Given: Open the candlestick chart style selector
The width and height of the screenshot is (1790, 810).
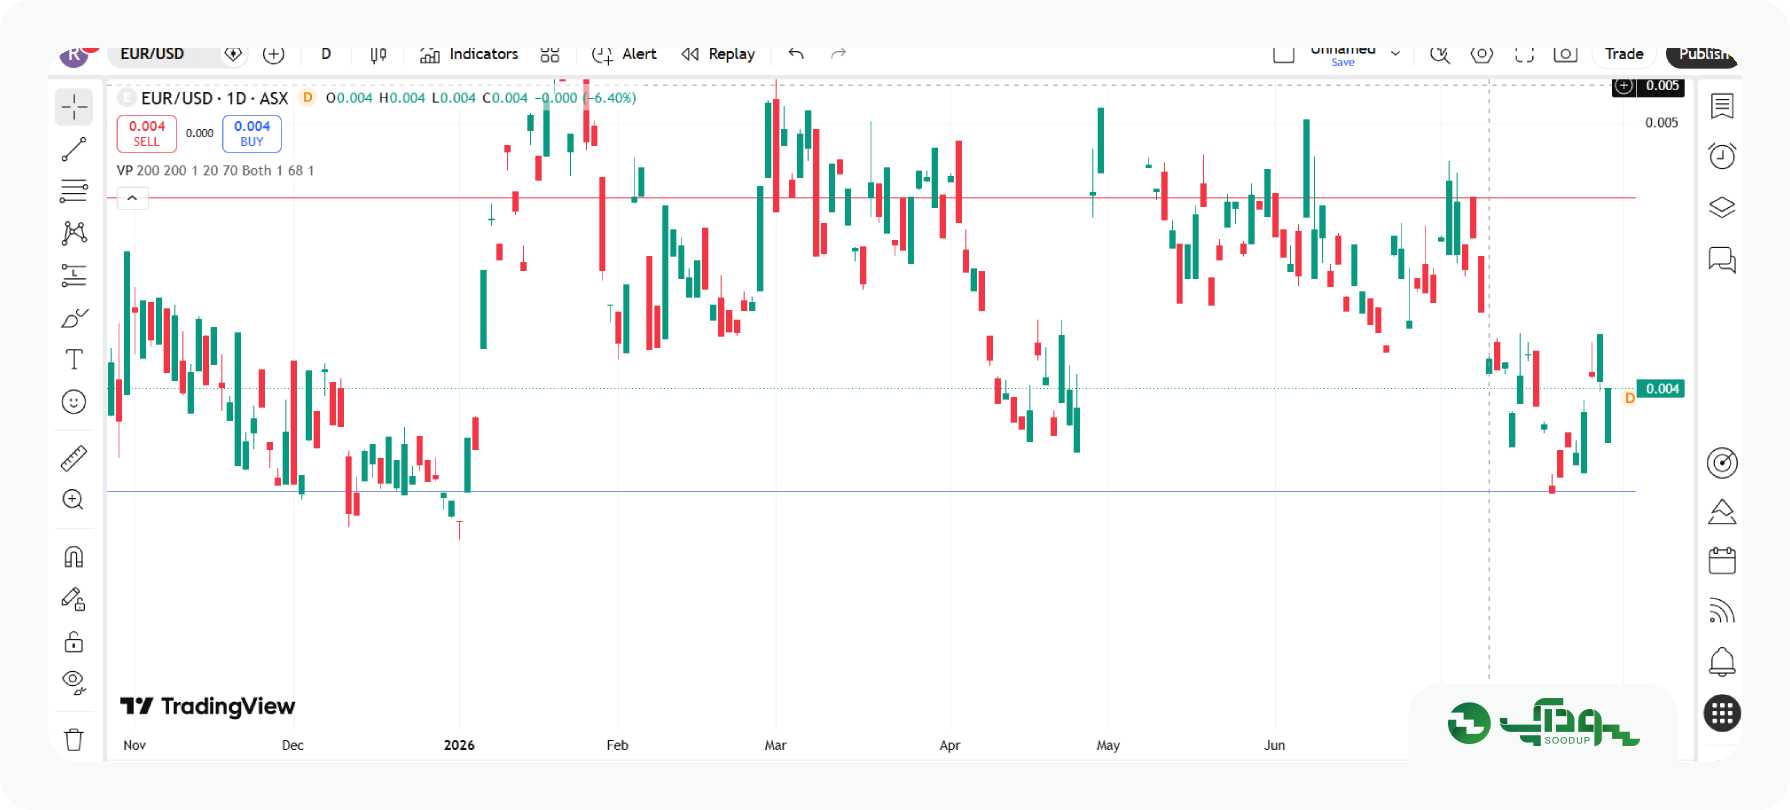Looking at the screenshot, I should point(378,55).
